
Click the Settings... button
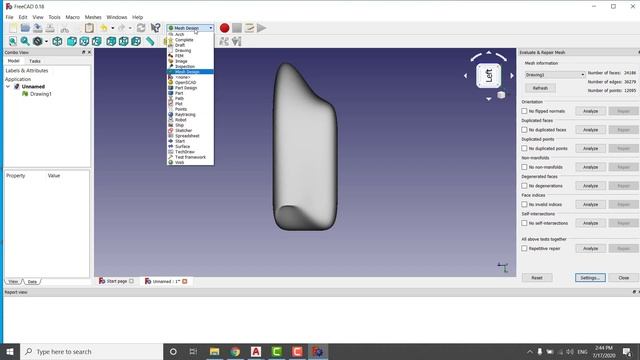pyautogui.click(x=590, y=278)
